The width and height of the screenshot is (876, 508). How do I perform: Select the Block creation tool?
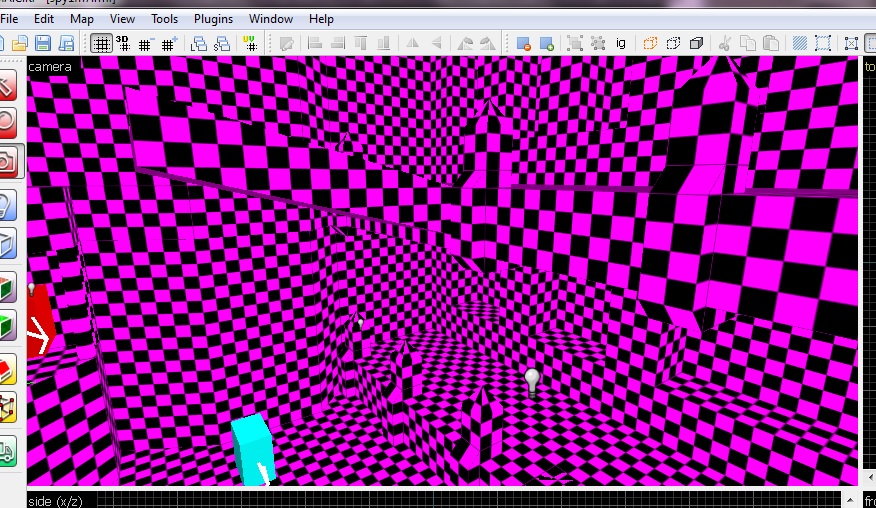pos(8,243)
